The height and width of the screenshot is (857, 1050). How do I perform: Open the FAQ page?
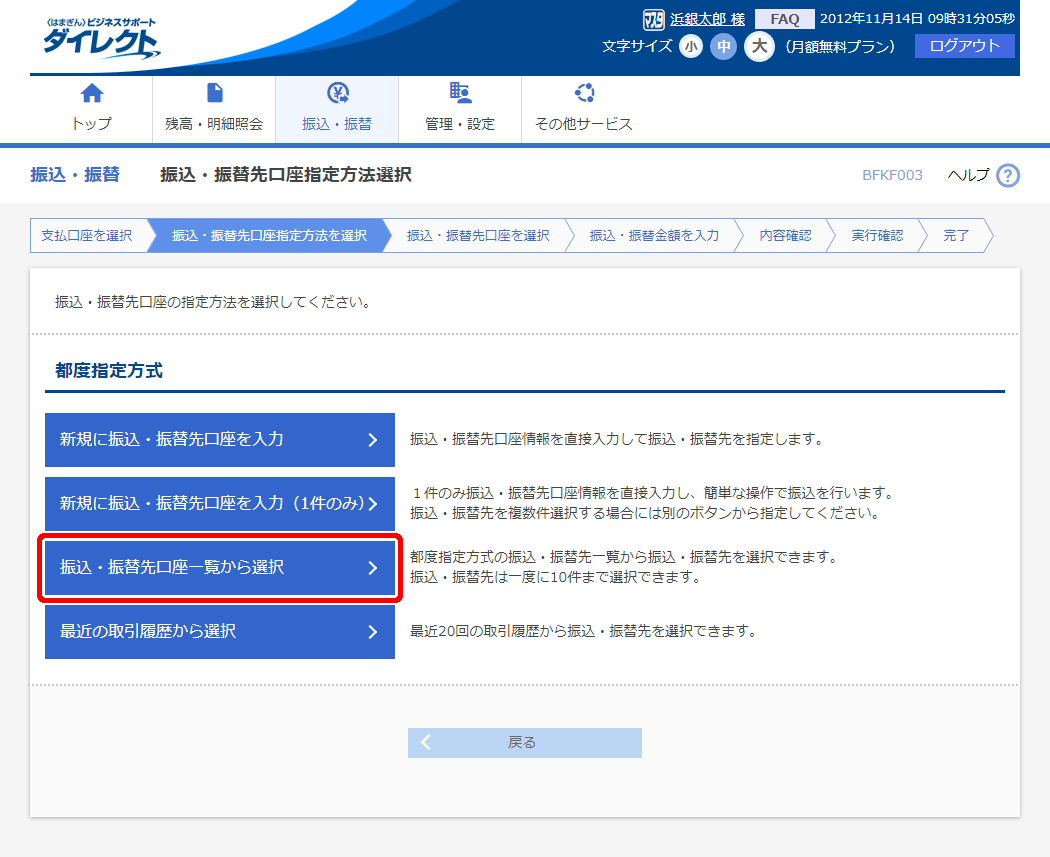coord(785,19)
